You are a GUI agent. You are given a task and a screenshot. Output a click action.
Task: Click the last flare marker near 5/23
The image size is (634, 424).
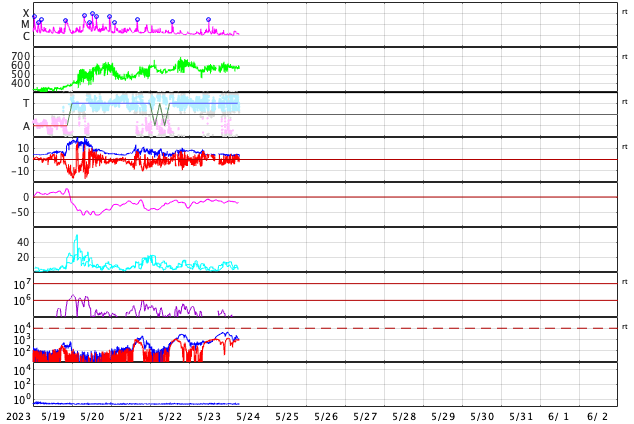tap(208, 19)
